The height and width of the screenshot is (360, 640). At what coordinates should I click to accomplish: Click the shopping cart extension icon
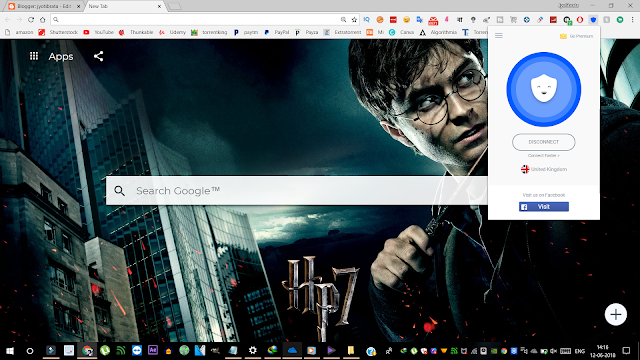tap(513, 20)
